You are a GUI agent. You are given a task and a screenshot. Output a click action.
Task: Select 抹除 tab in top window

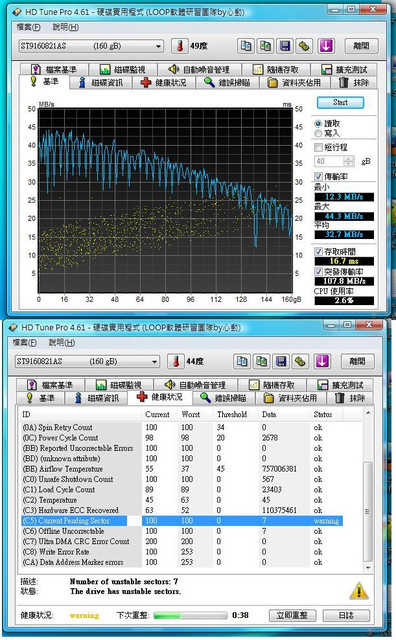pyautogui.click(x=354, y=83)
